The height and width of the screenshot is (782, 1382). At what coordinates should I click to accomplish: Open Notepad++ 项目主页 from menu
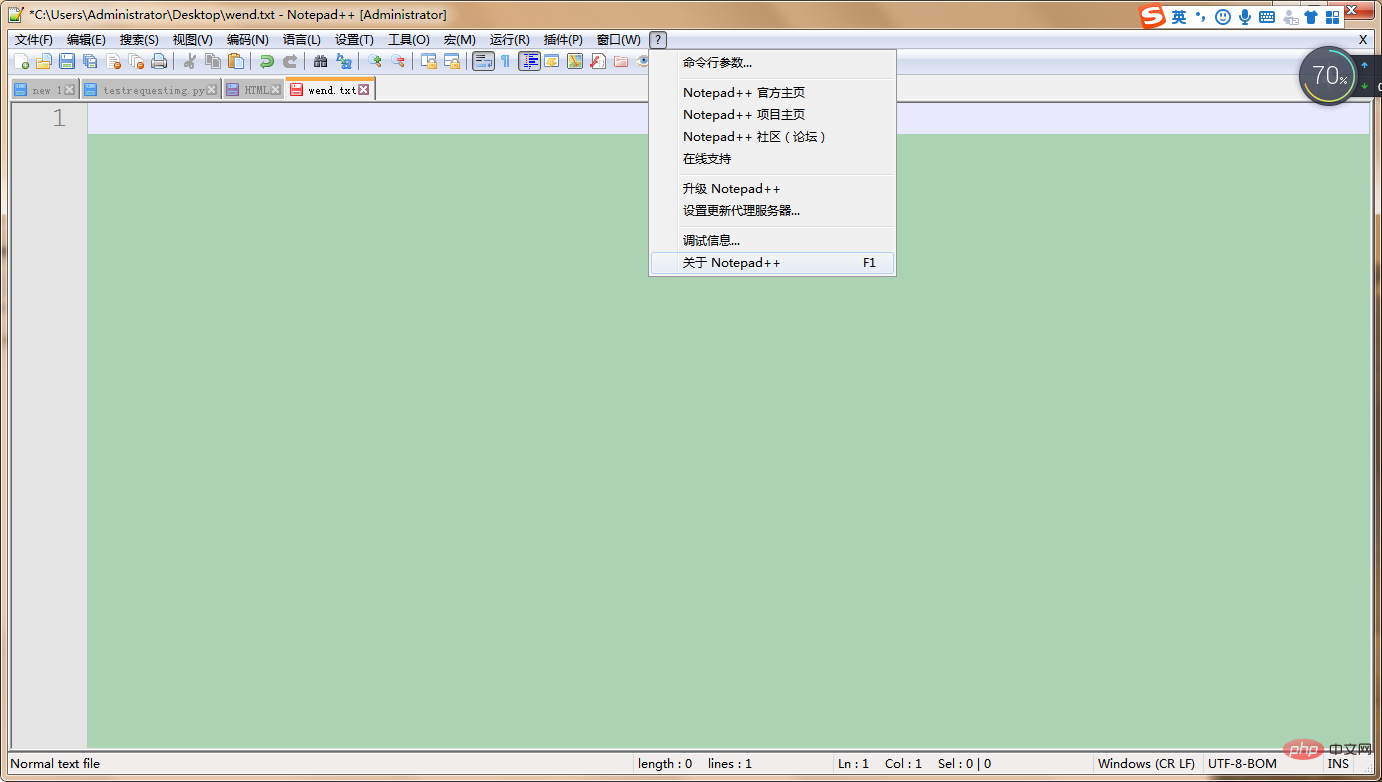[772, 115]
